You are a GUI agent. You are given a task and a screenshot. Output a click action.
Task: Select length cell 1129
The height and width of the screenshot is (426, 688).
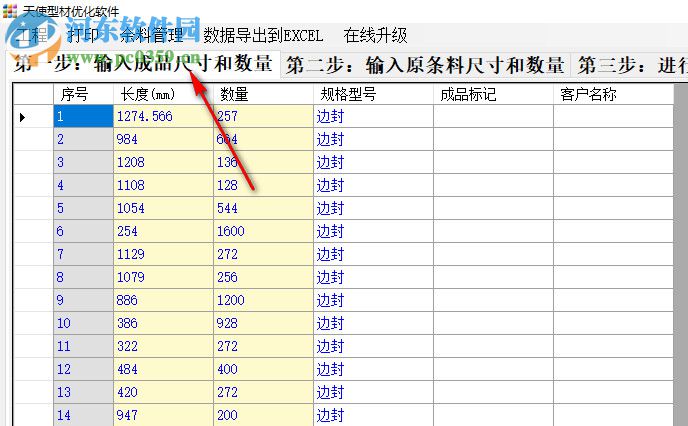(163, 254)
